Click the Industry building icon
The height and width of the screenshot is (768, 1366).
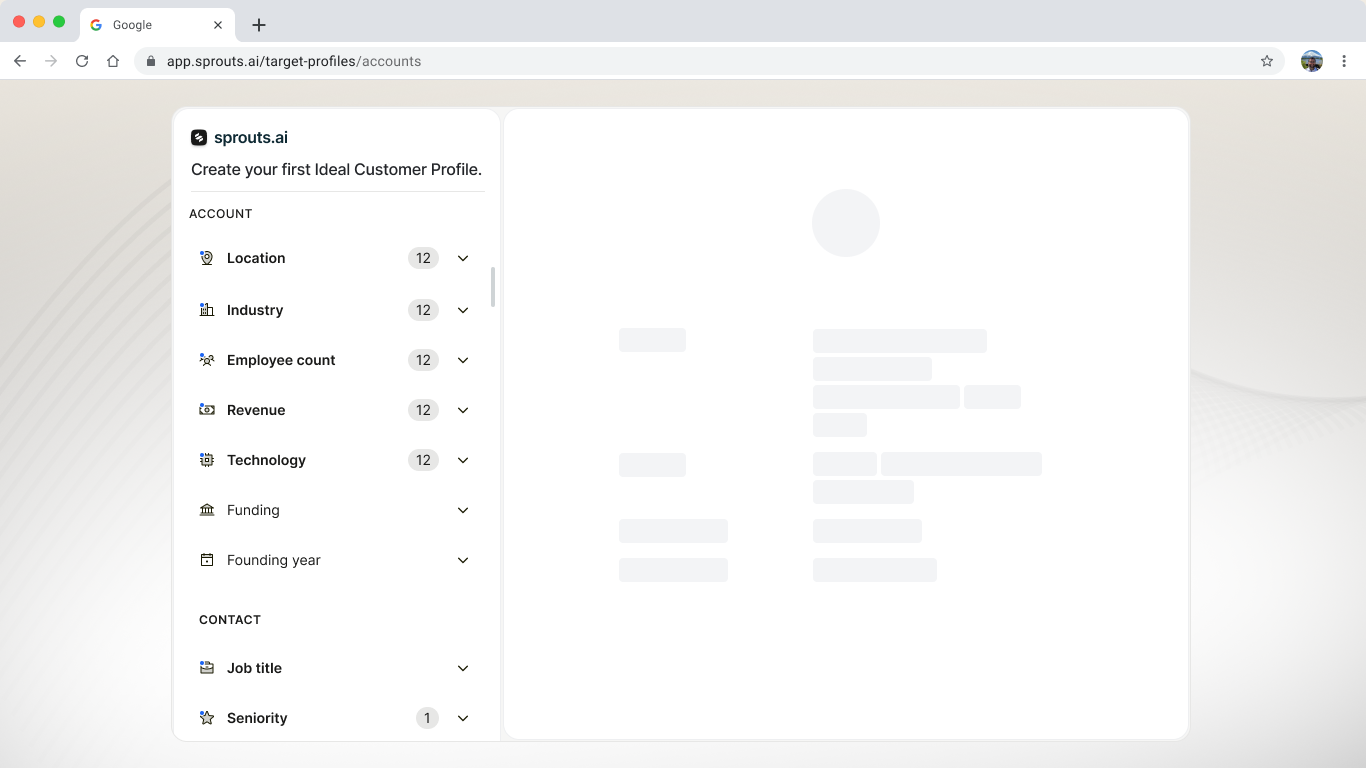point(207,310)
